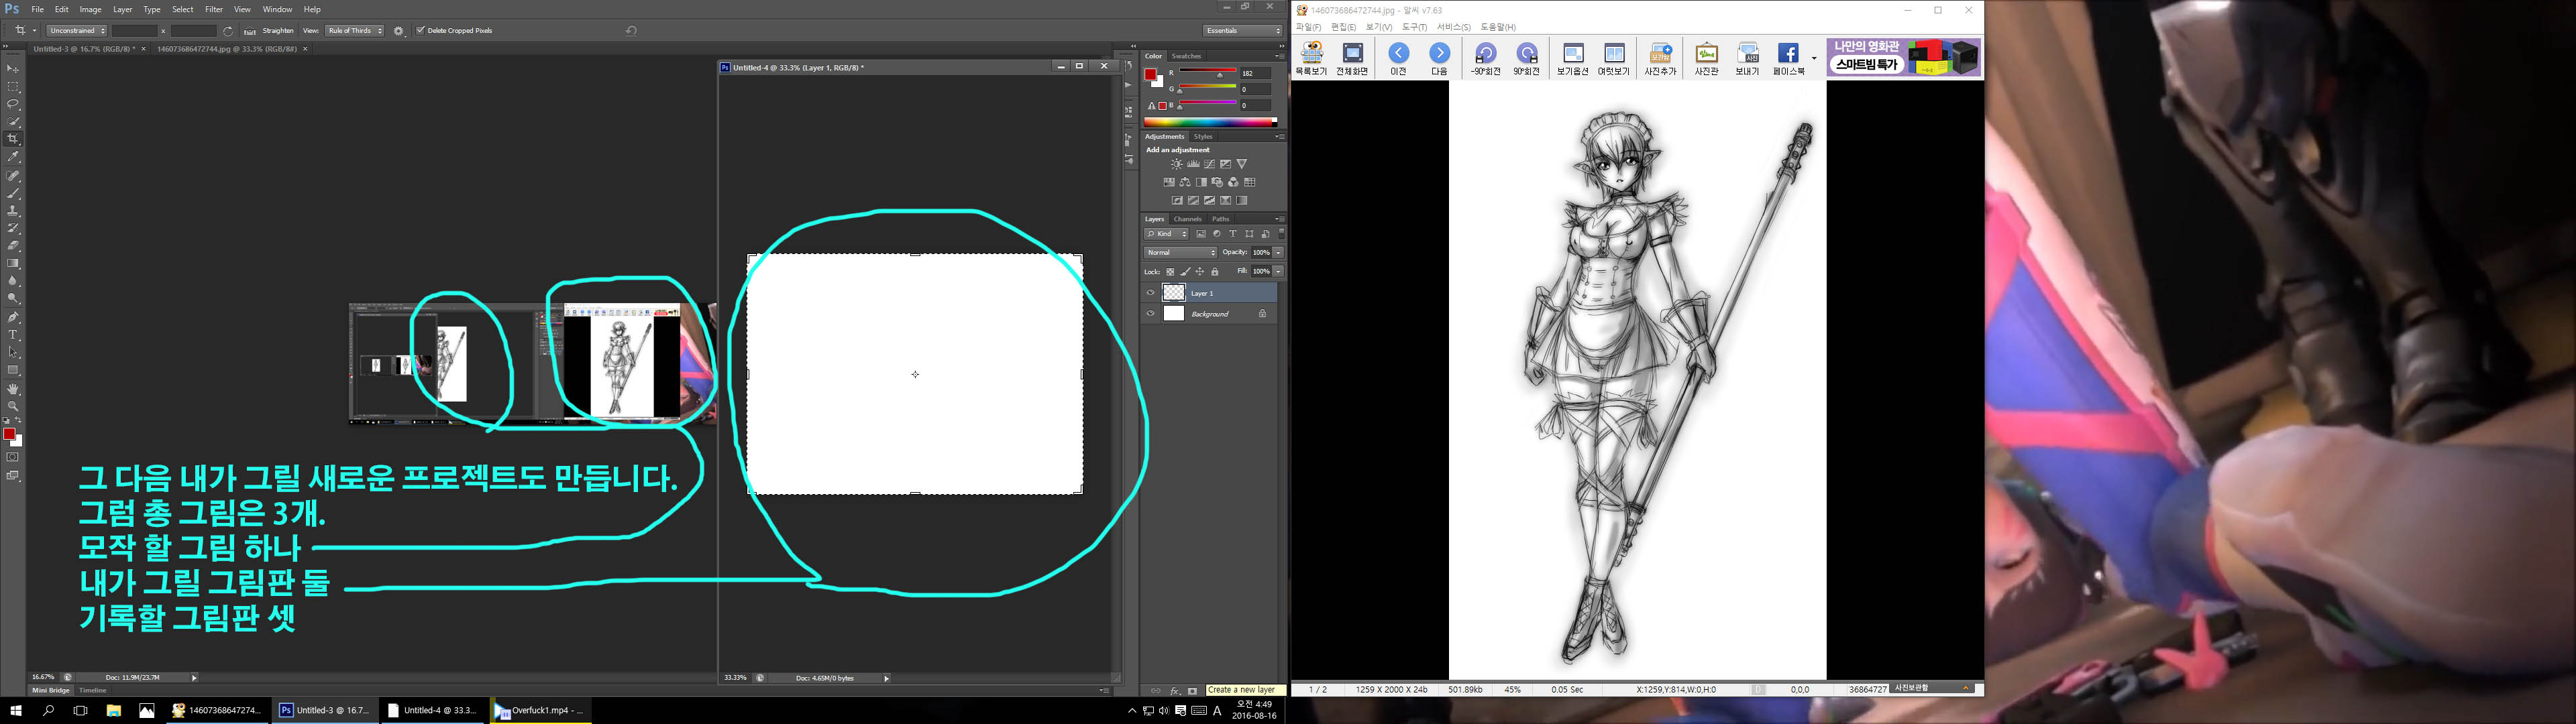Open crop options gear icon
Viewport: 2576px width, 724px height.
coord(399,31)
